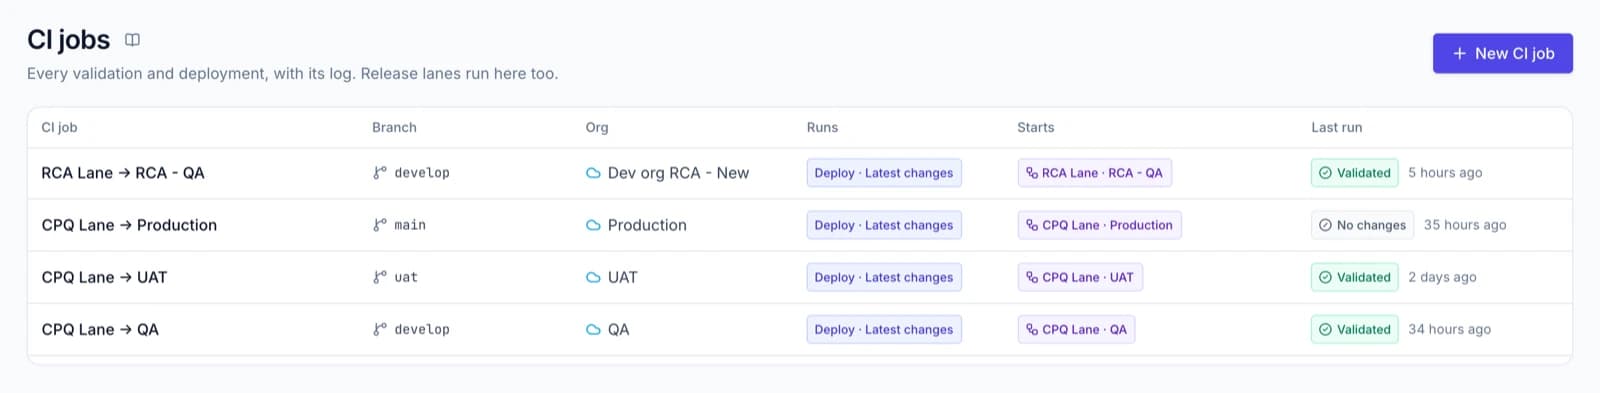Click the cloud icon beside QA org
The height and width of the screenshot is (393, 1600).
(x=593, y=329)
